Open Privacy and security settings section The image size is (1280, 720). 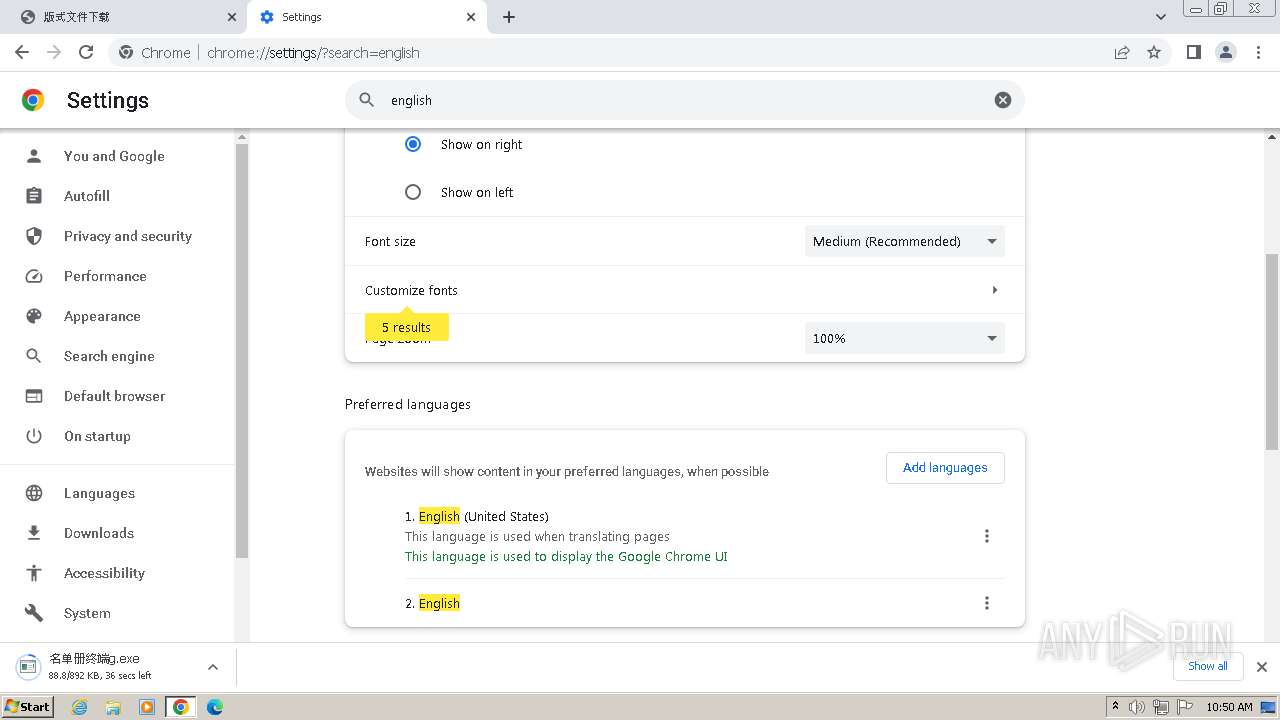click(x=127, y=236)
